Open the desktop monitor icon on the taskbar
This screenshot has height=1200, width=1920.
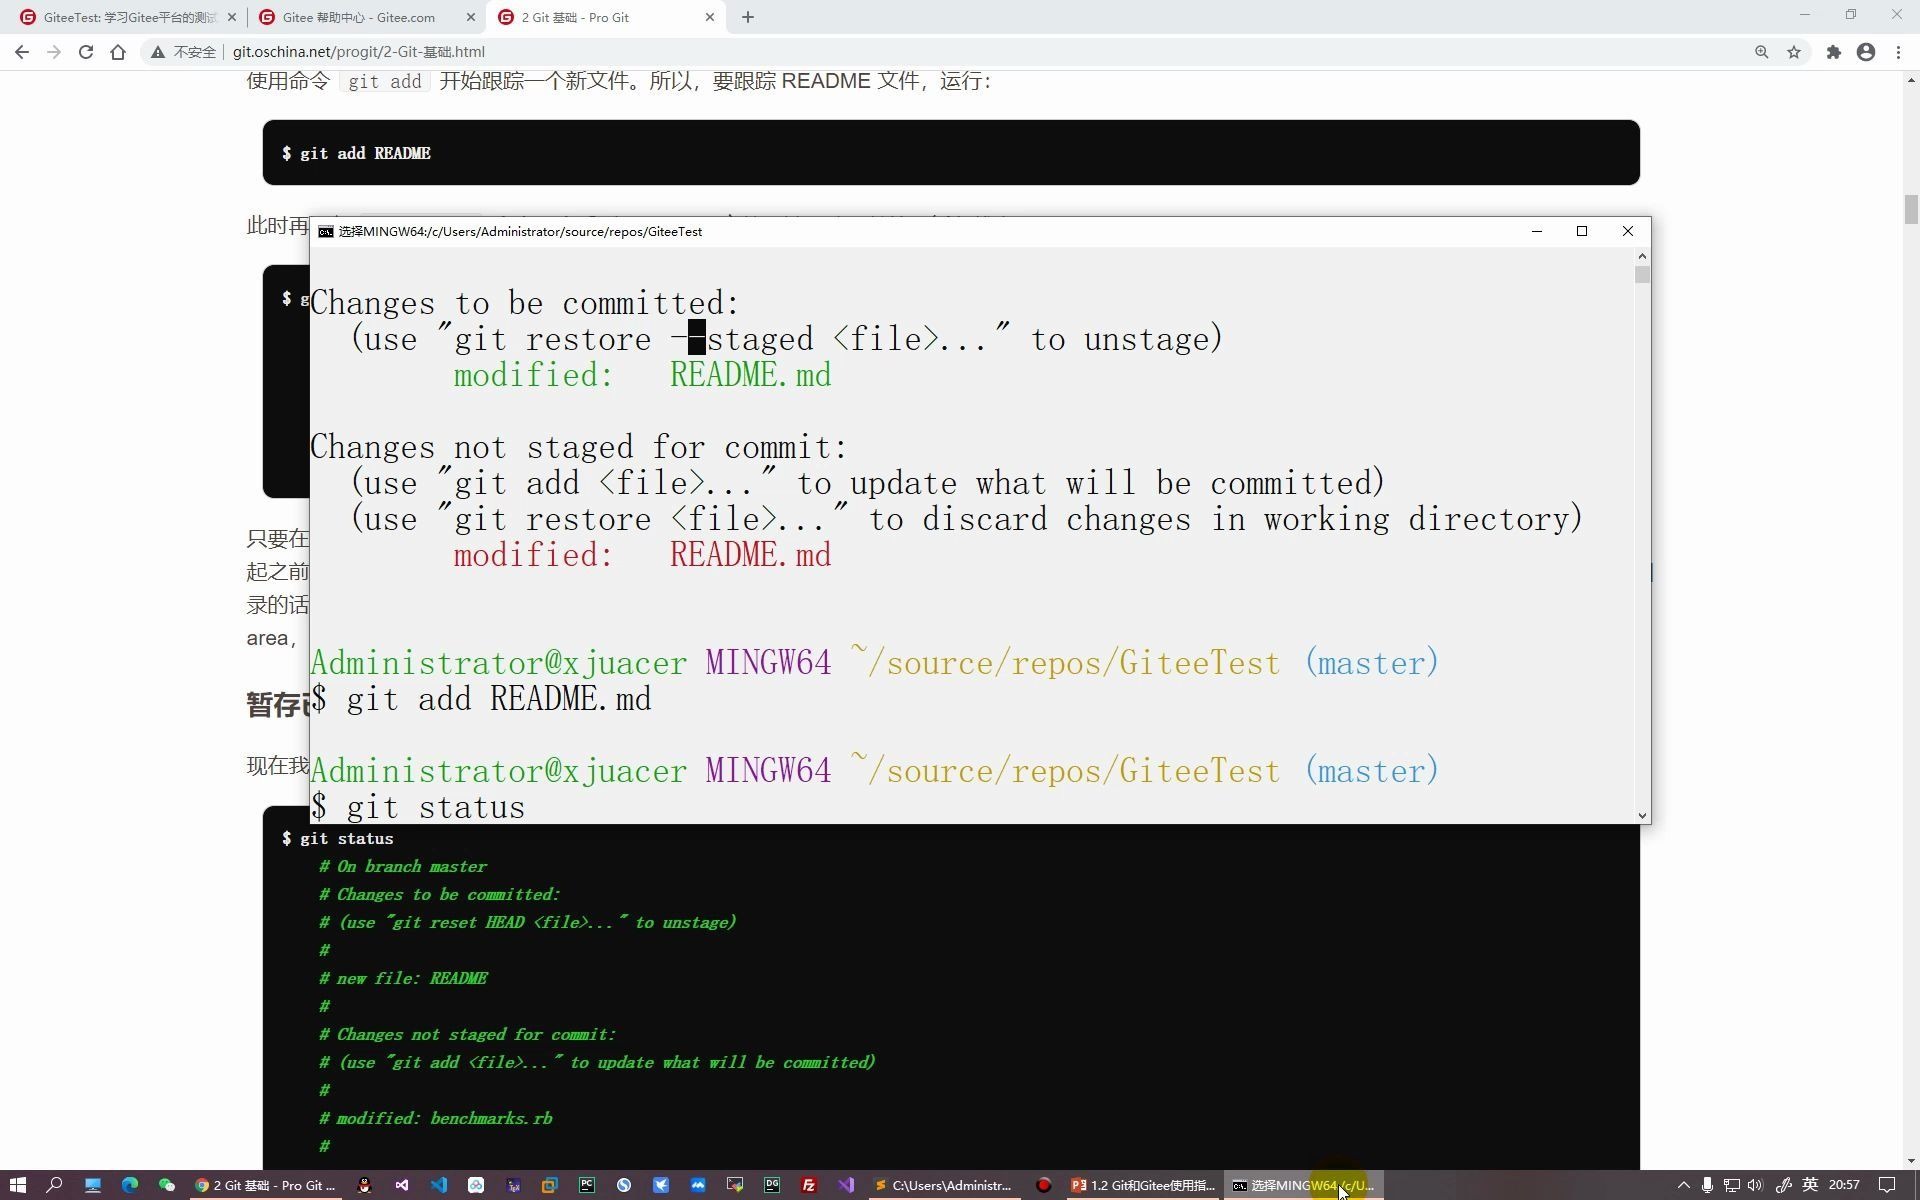click(x=93, y=1185)
